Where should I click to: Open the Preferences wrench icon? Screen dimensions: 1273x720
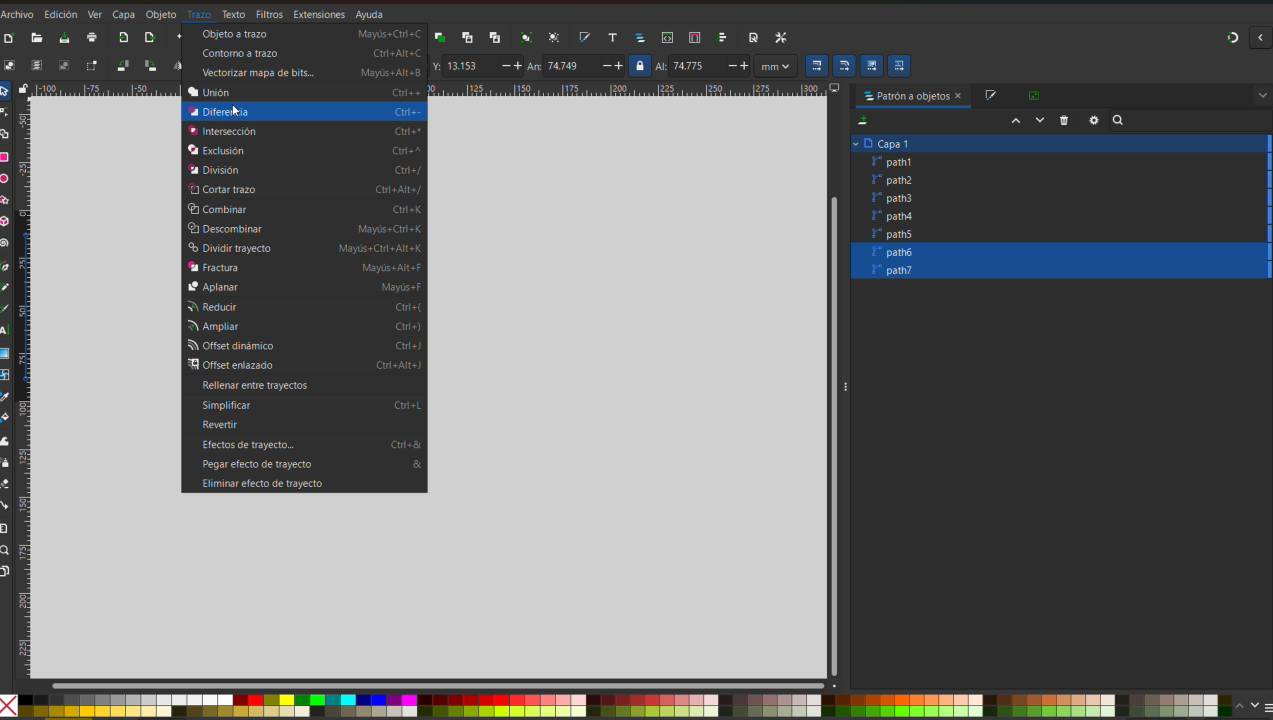[781, 38]
